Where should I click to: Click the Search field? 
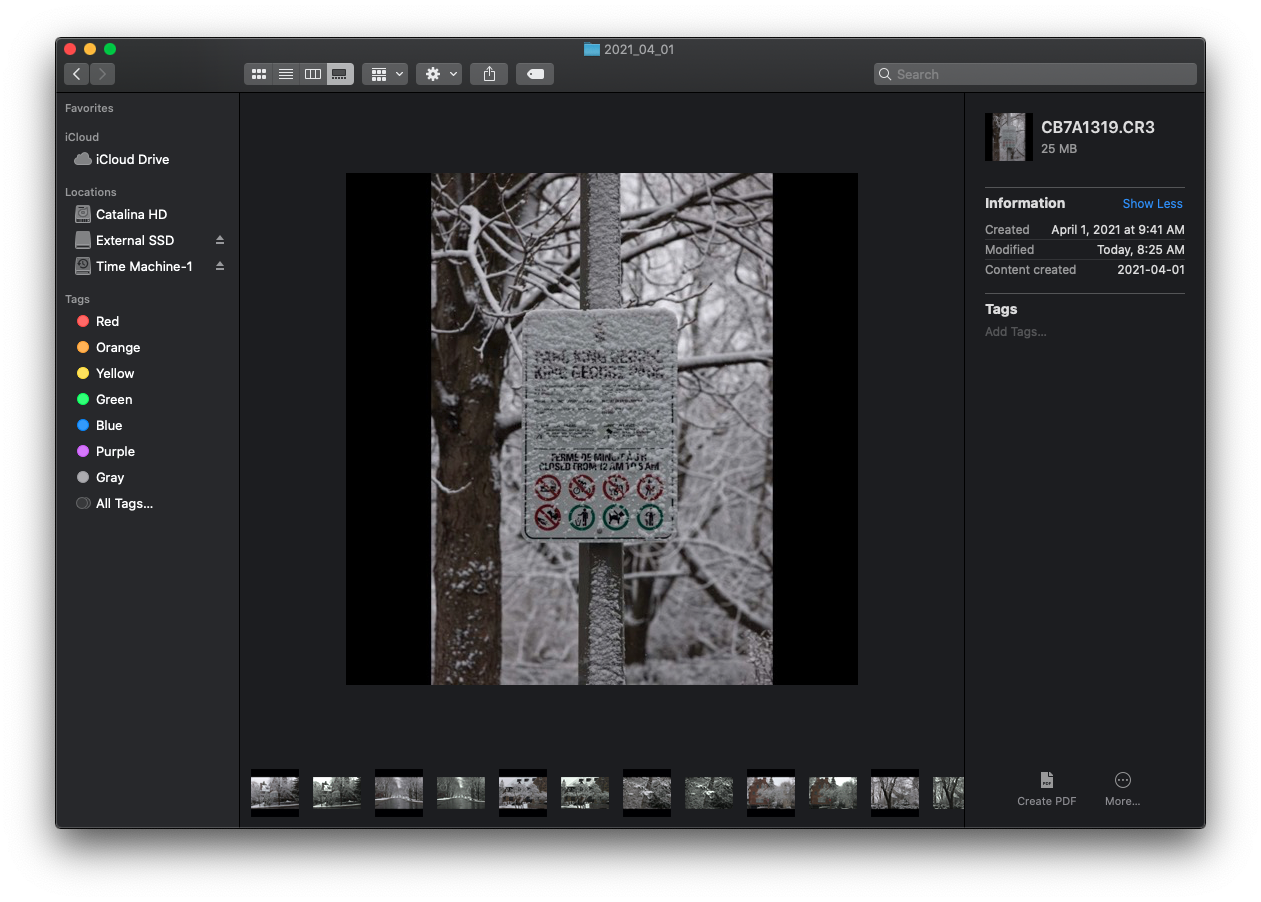click(x=1035, y=74)
